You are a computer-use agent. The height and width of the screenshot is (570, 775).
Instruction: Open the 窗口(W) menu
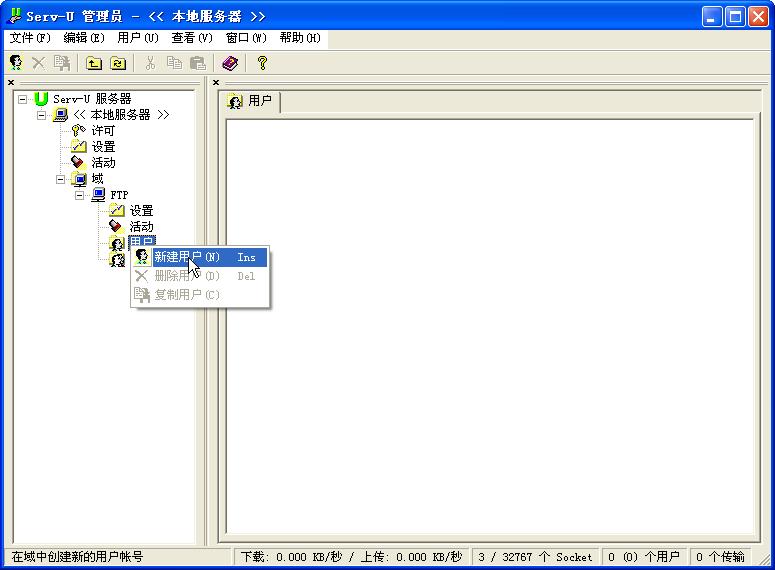click(246, 38)
